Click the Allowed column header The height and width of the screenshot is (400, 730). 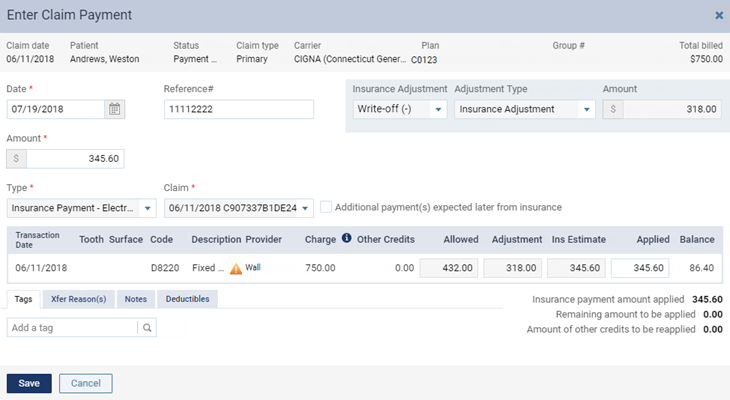461,239
